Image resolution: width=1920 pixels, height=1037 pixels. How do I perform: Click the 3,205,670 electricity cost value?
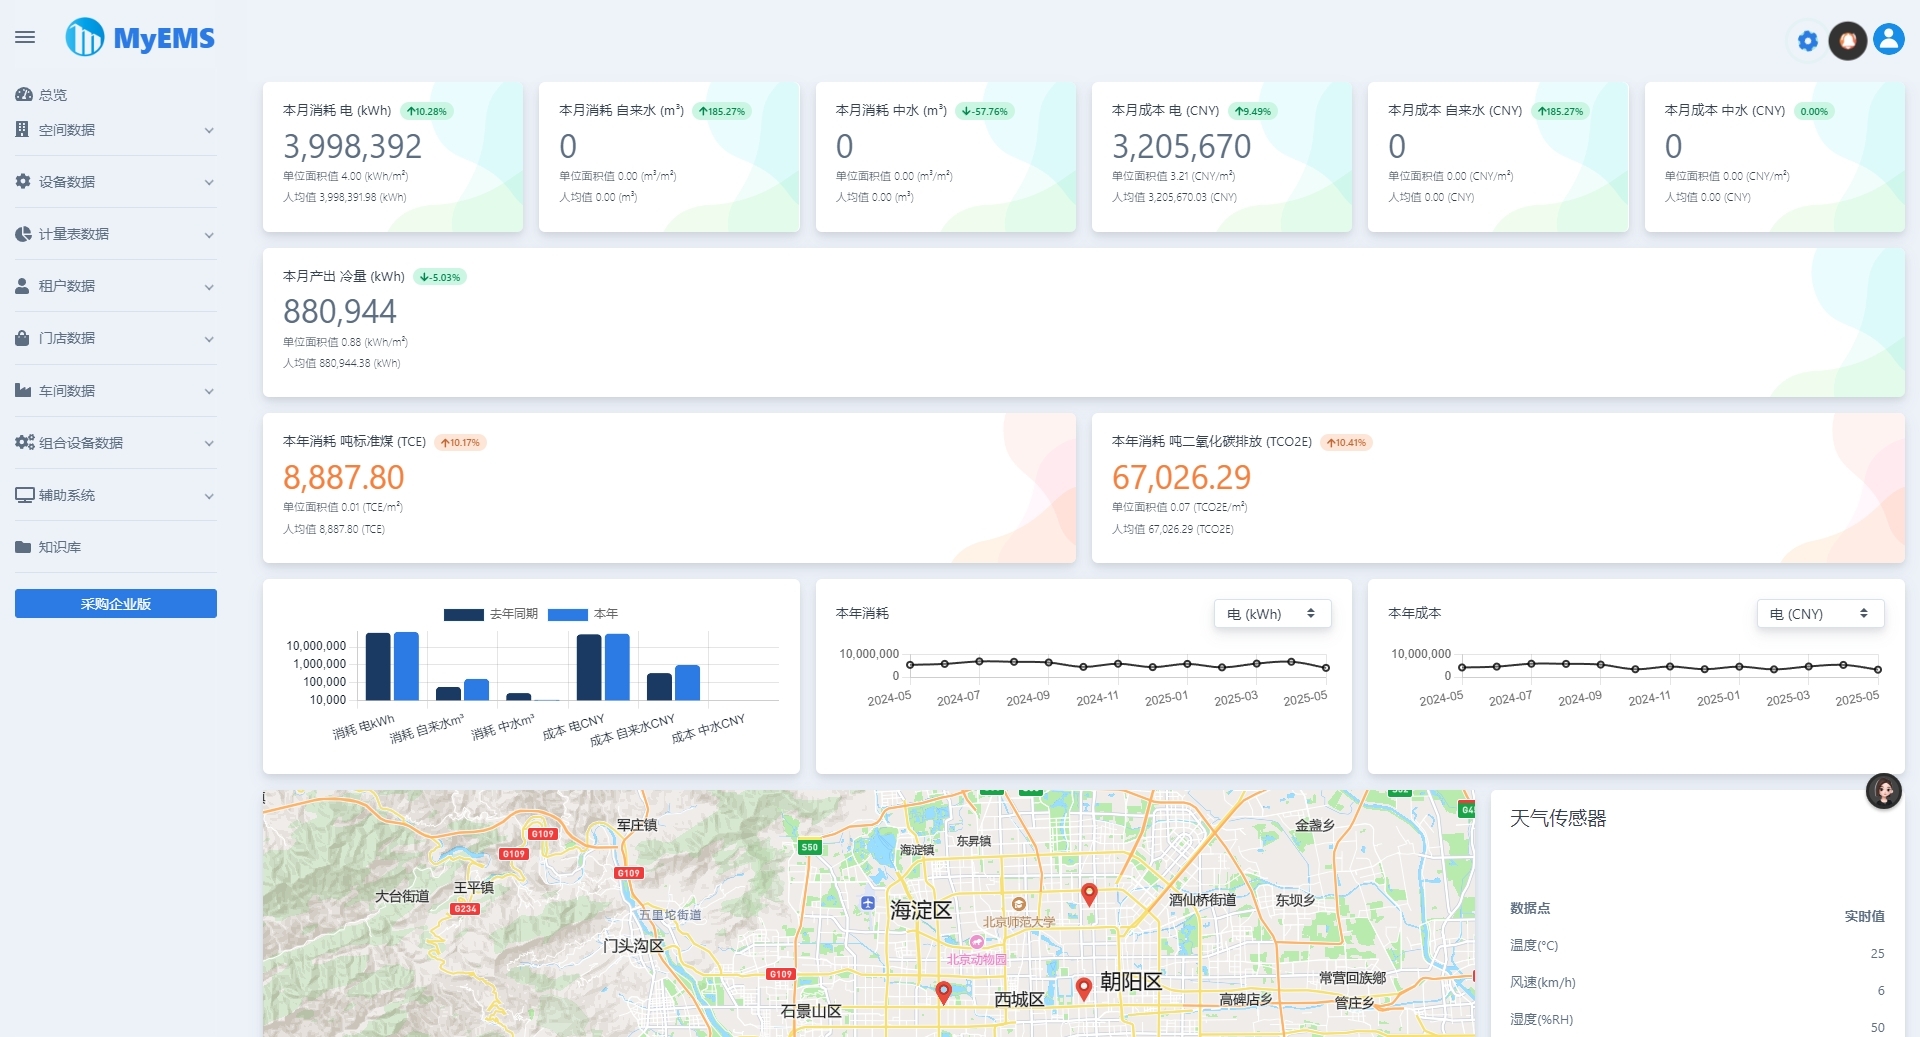1181,147
